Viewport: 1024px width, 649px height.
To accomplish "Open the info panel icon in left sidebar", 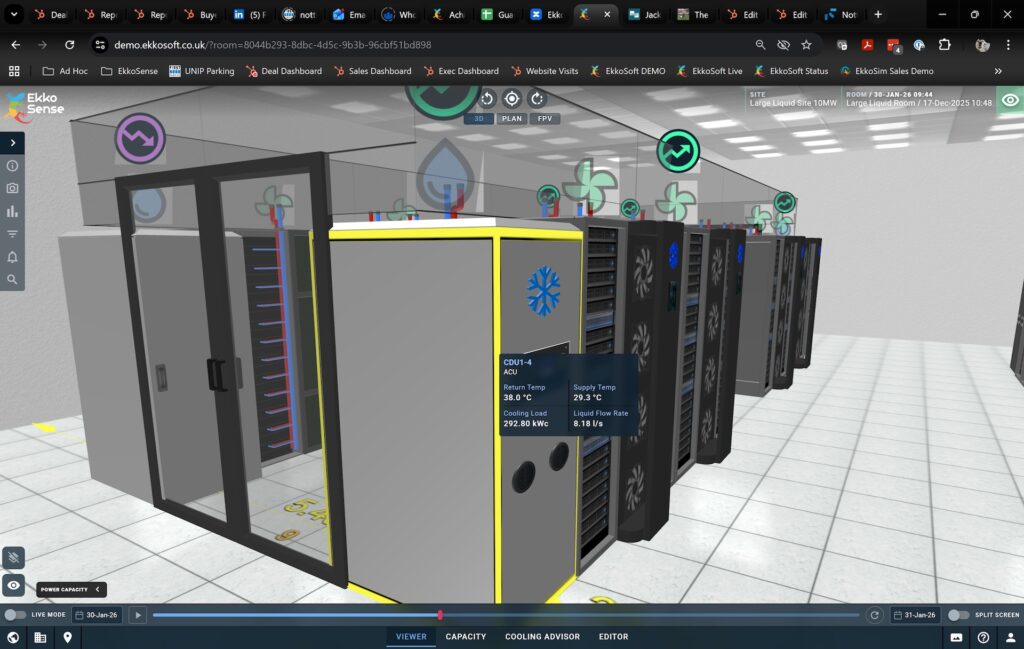I will [12, 166].
